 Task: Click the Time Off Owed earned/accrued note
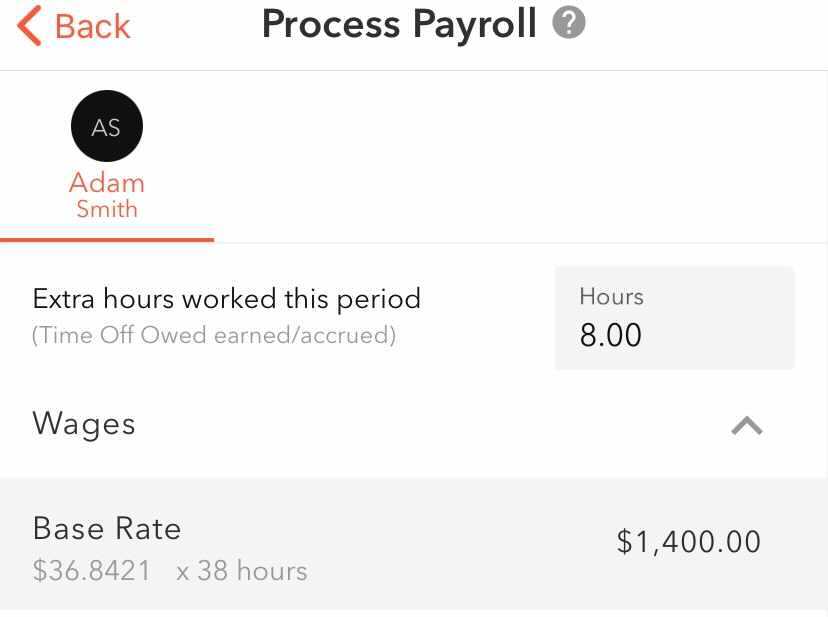pyautogui.click(x=214, y=336)
